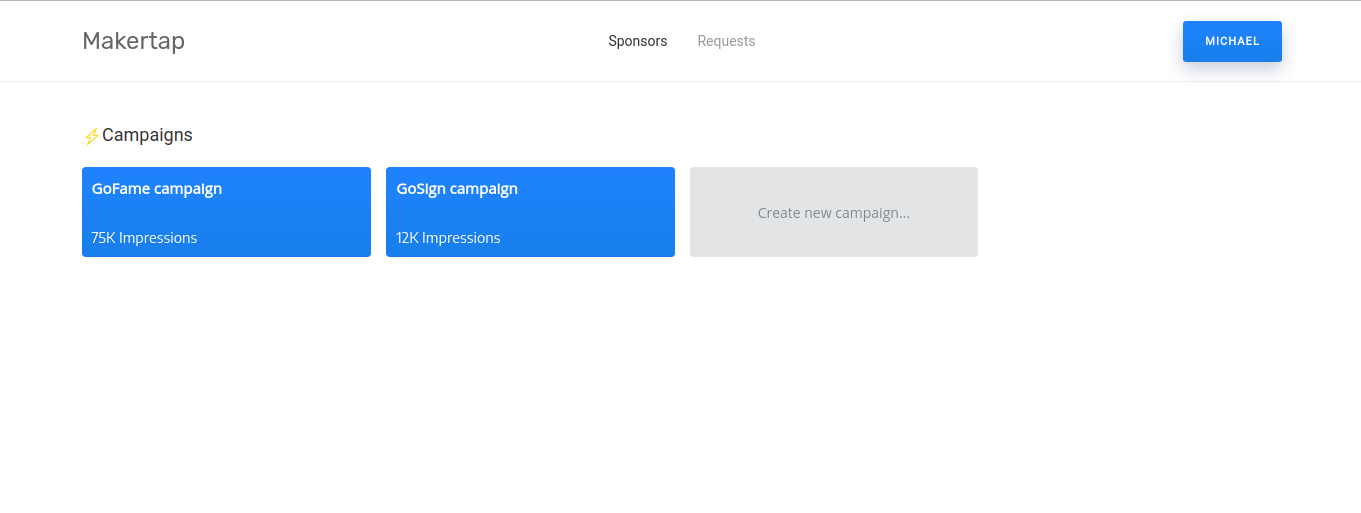The image size is (1361, 513).
Task: Click the grey tile to add a campaign
Action: [834, 212]
